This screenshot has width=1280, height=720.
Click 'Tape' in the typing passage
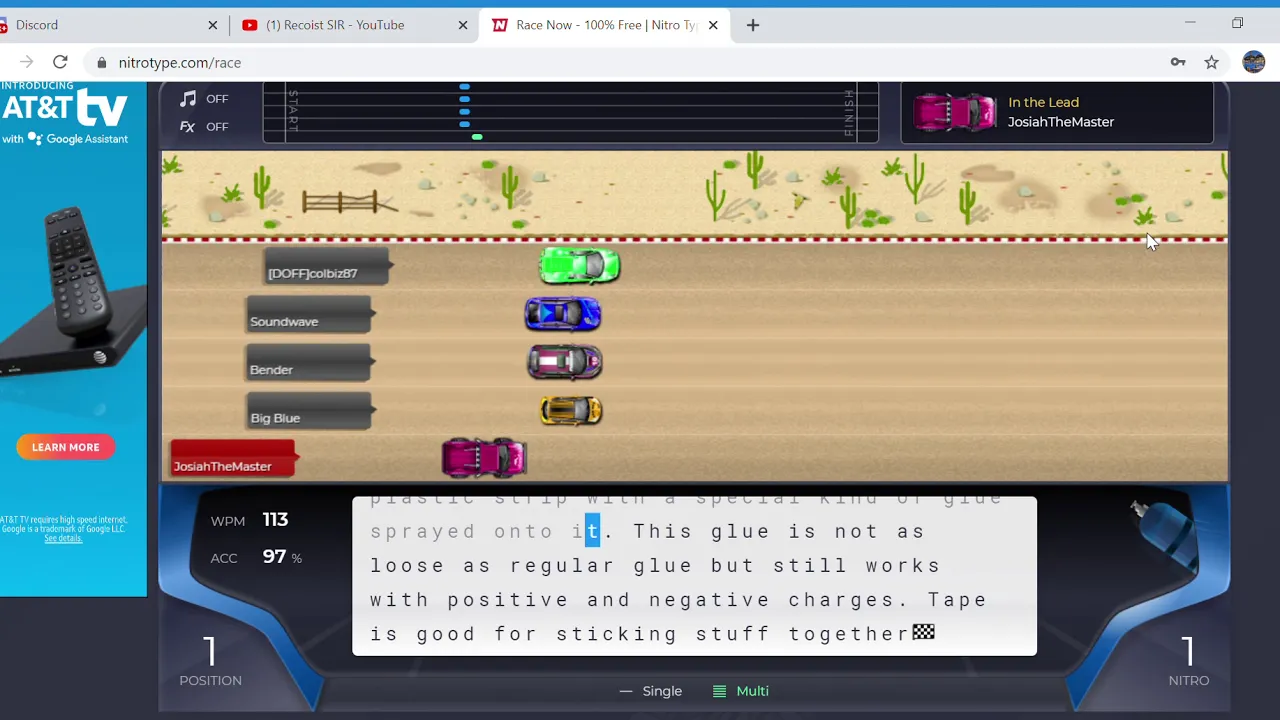pyautogui.click(x=957, y=600)
